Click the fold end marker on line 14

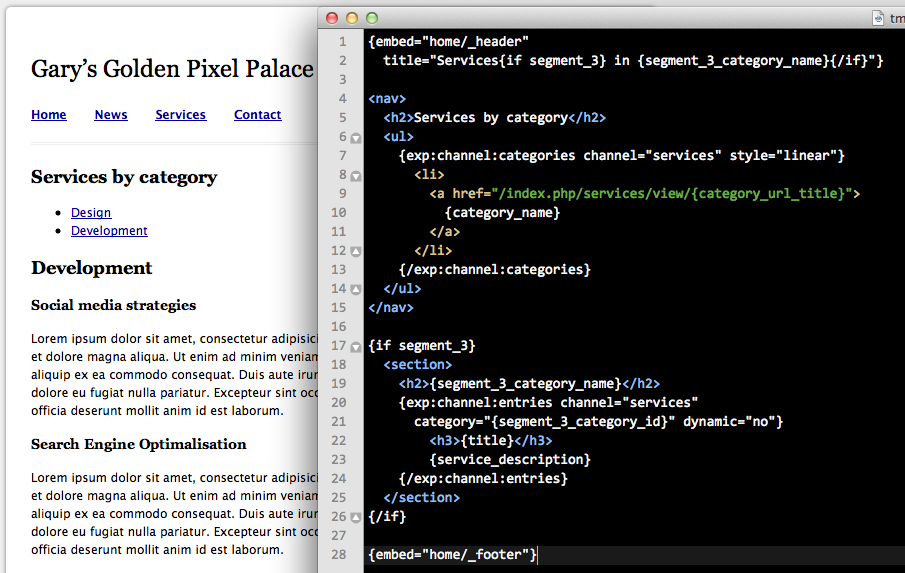tap(356, 290)
